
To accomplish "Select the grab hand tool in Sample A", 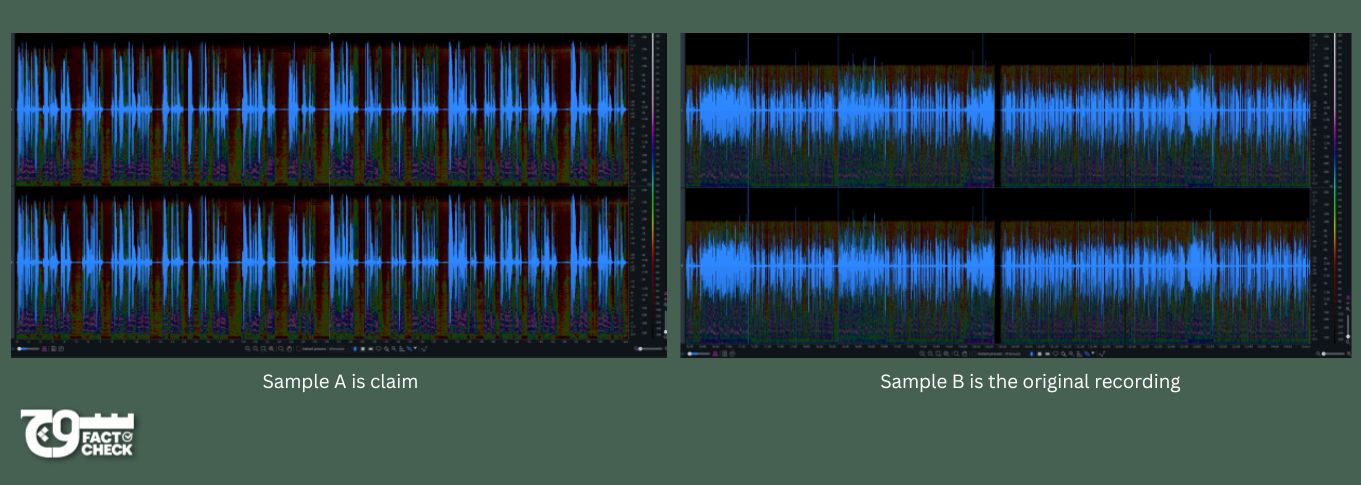I will click(x=290, y=349).
